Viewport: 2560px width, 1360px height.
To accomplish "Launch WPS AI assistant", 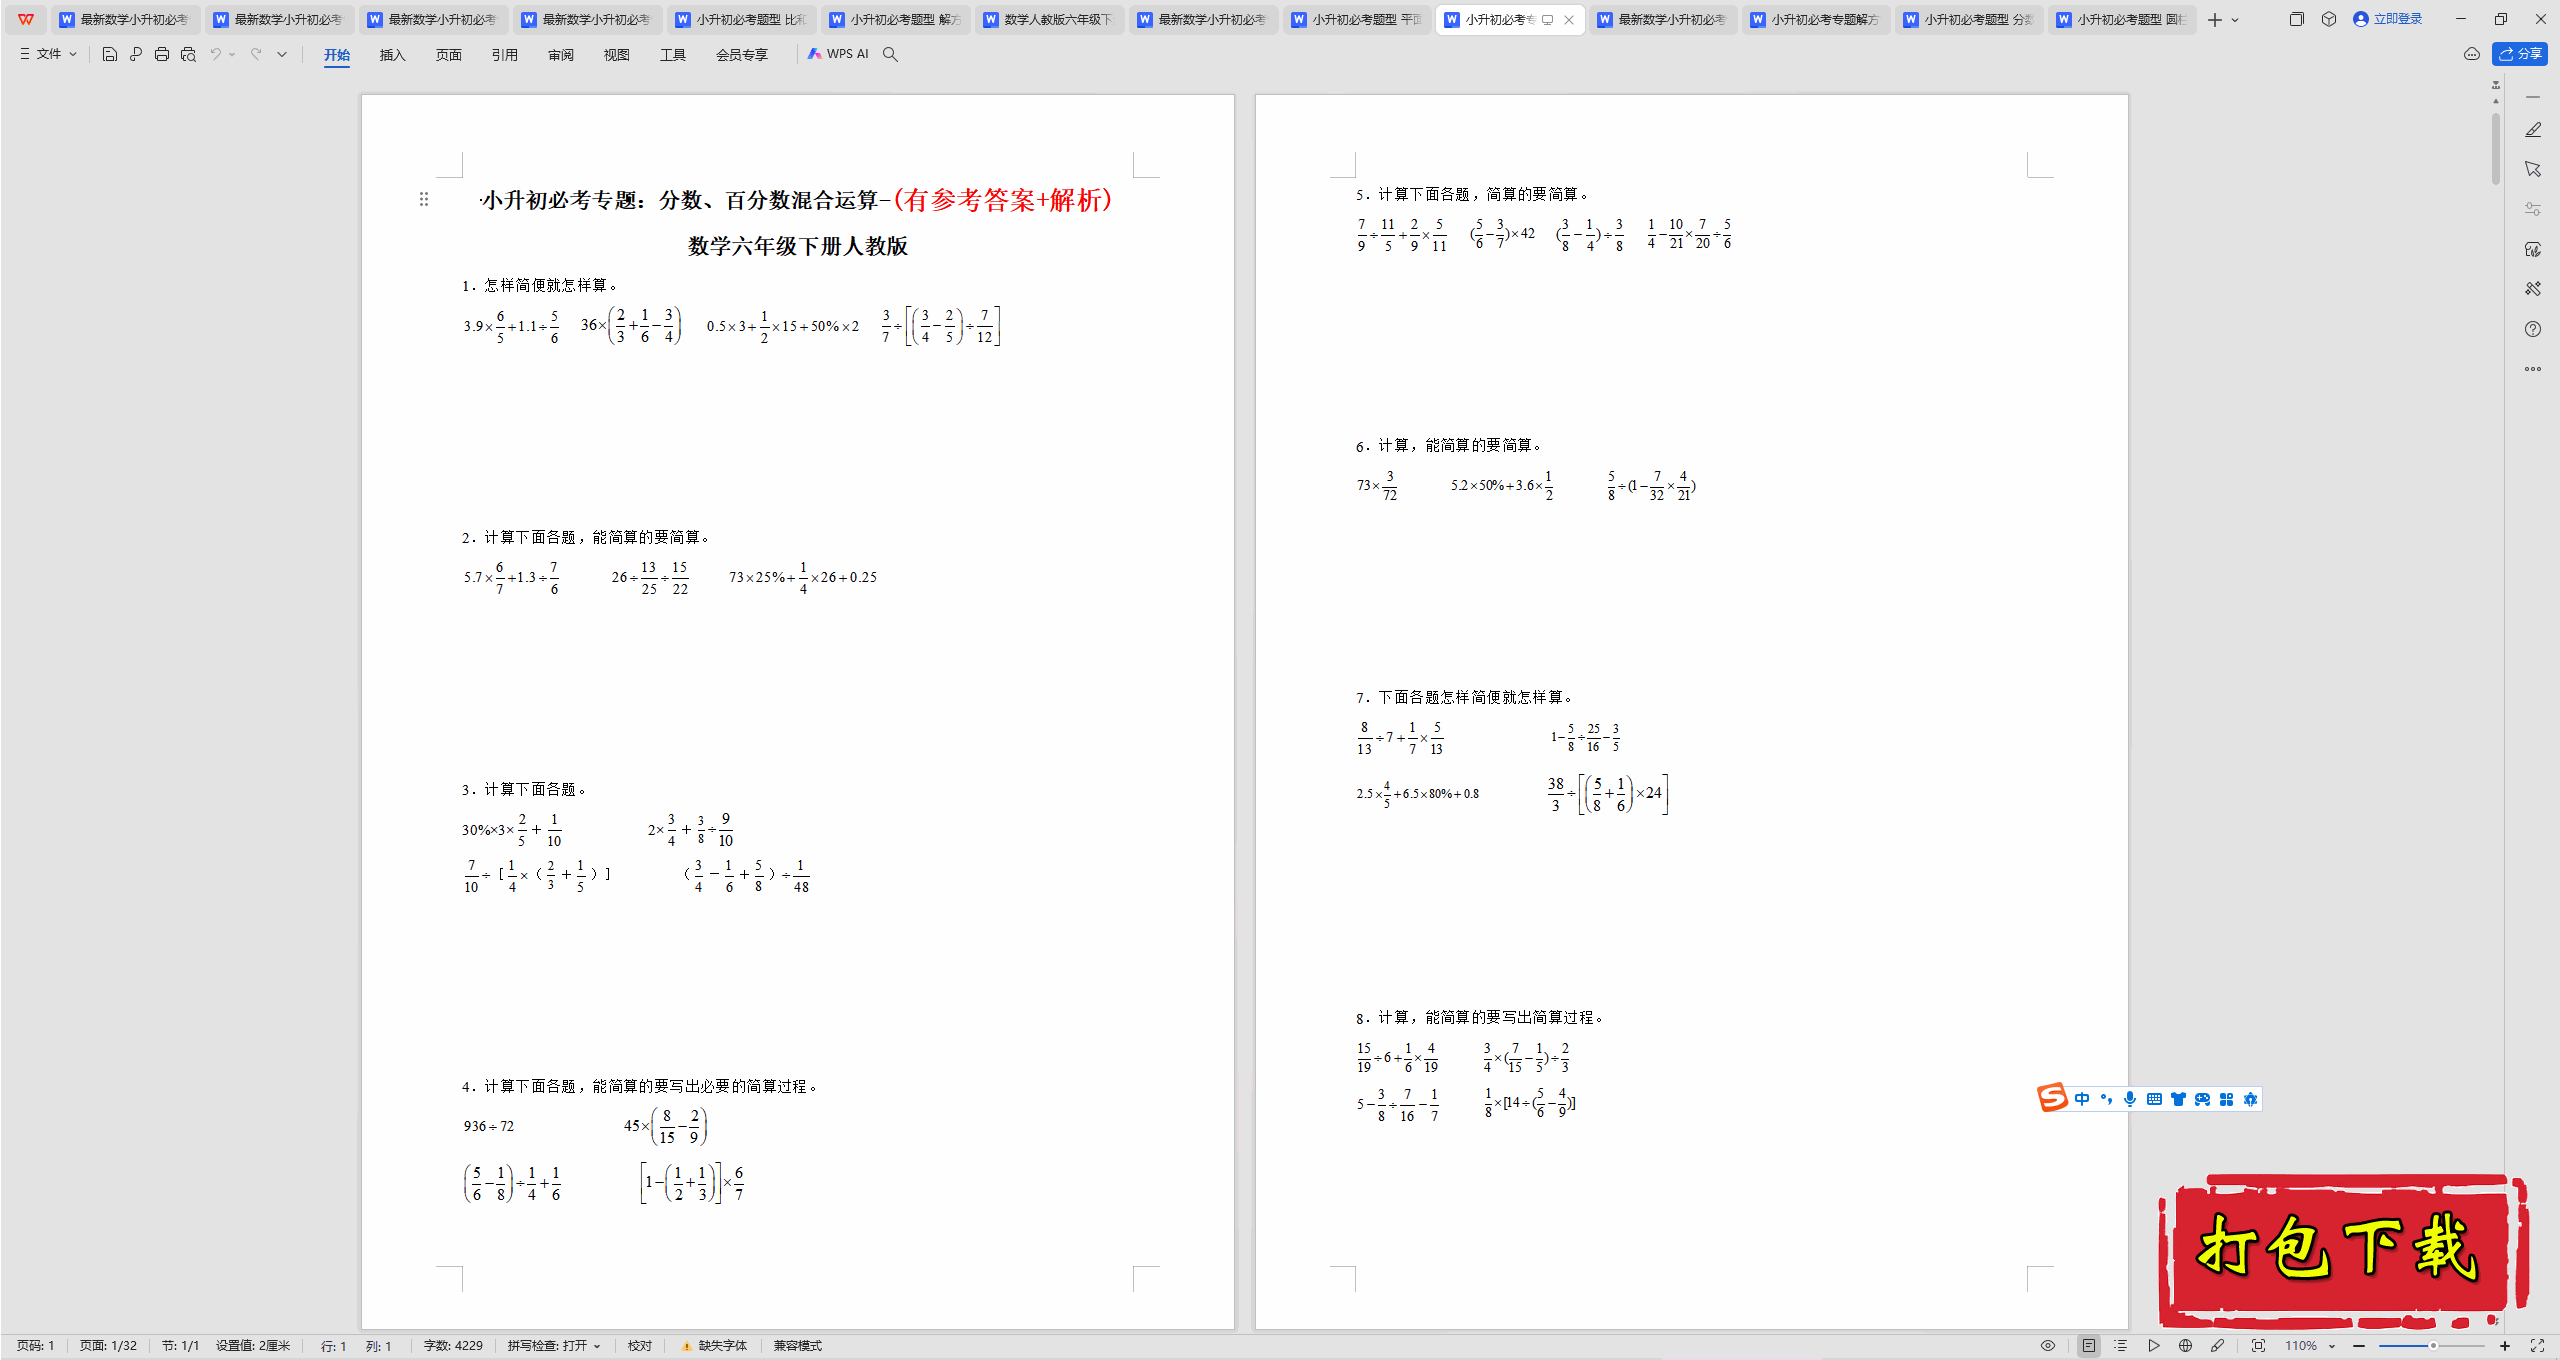I will click(838, 54).
